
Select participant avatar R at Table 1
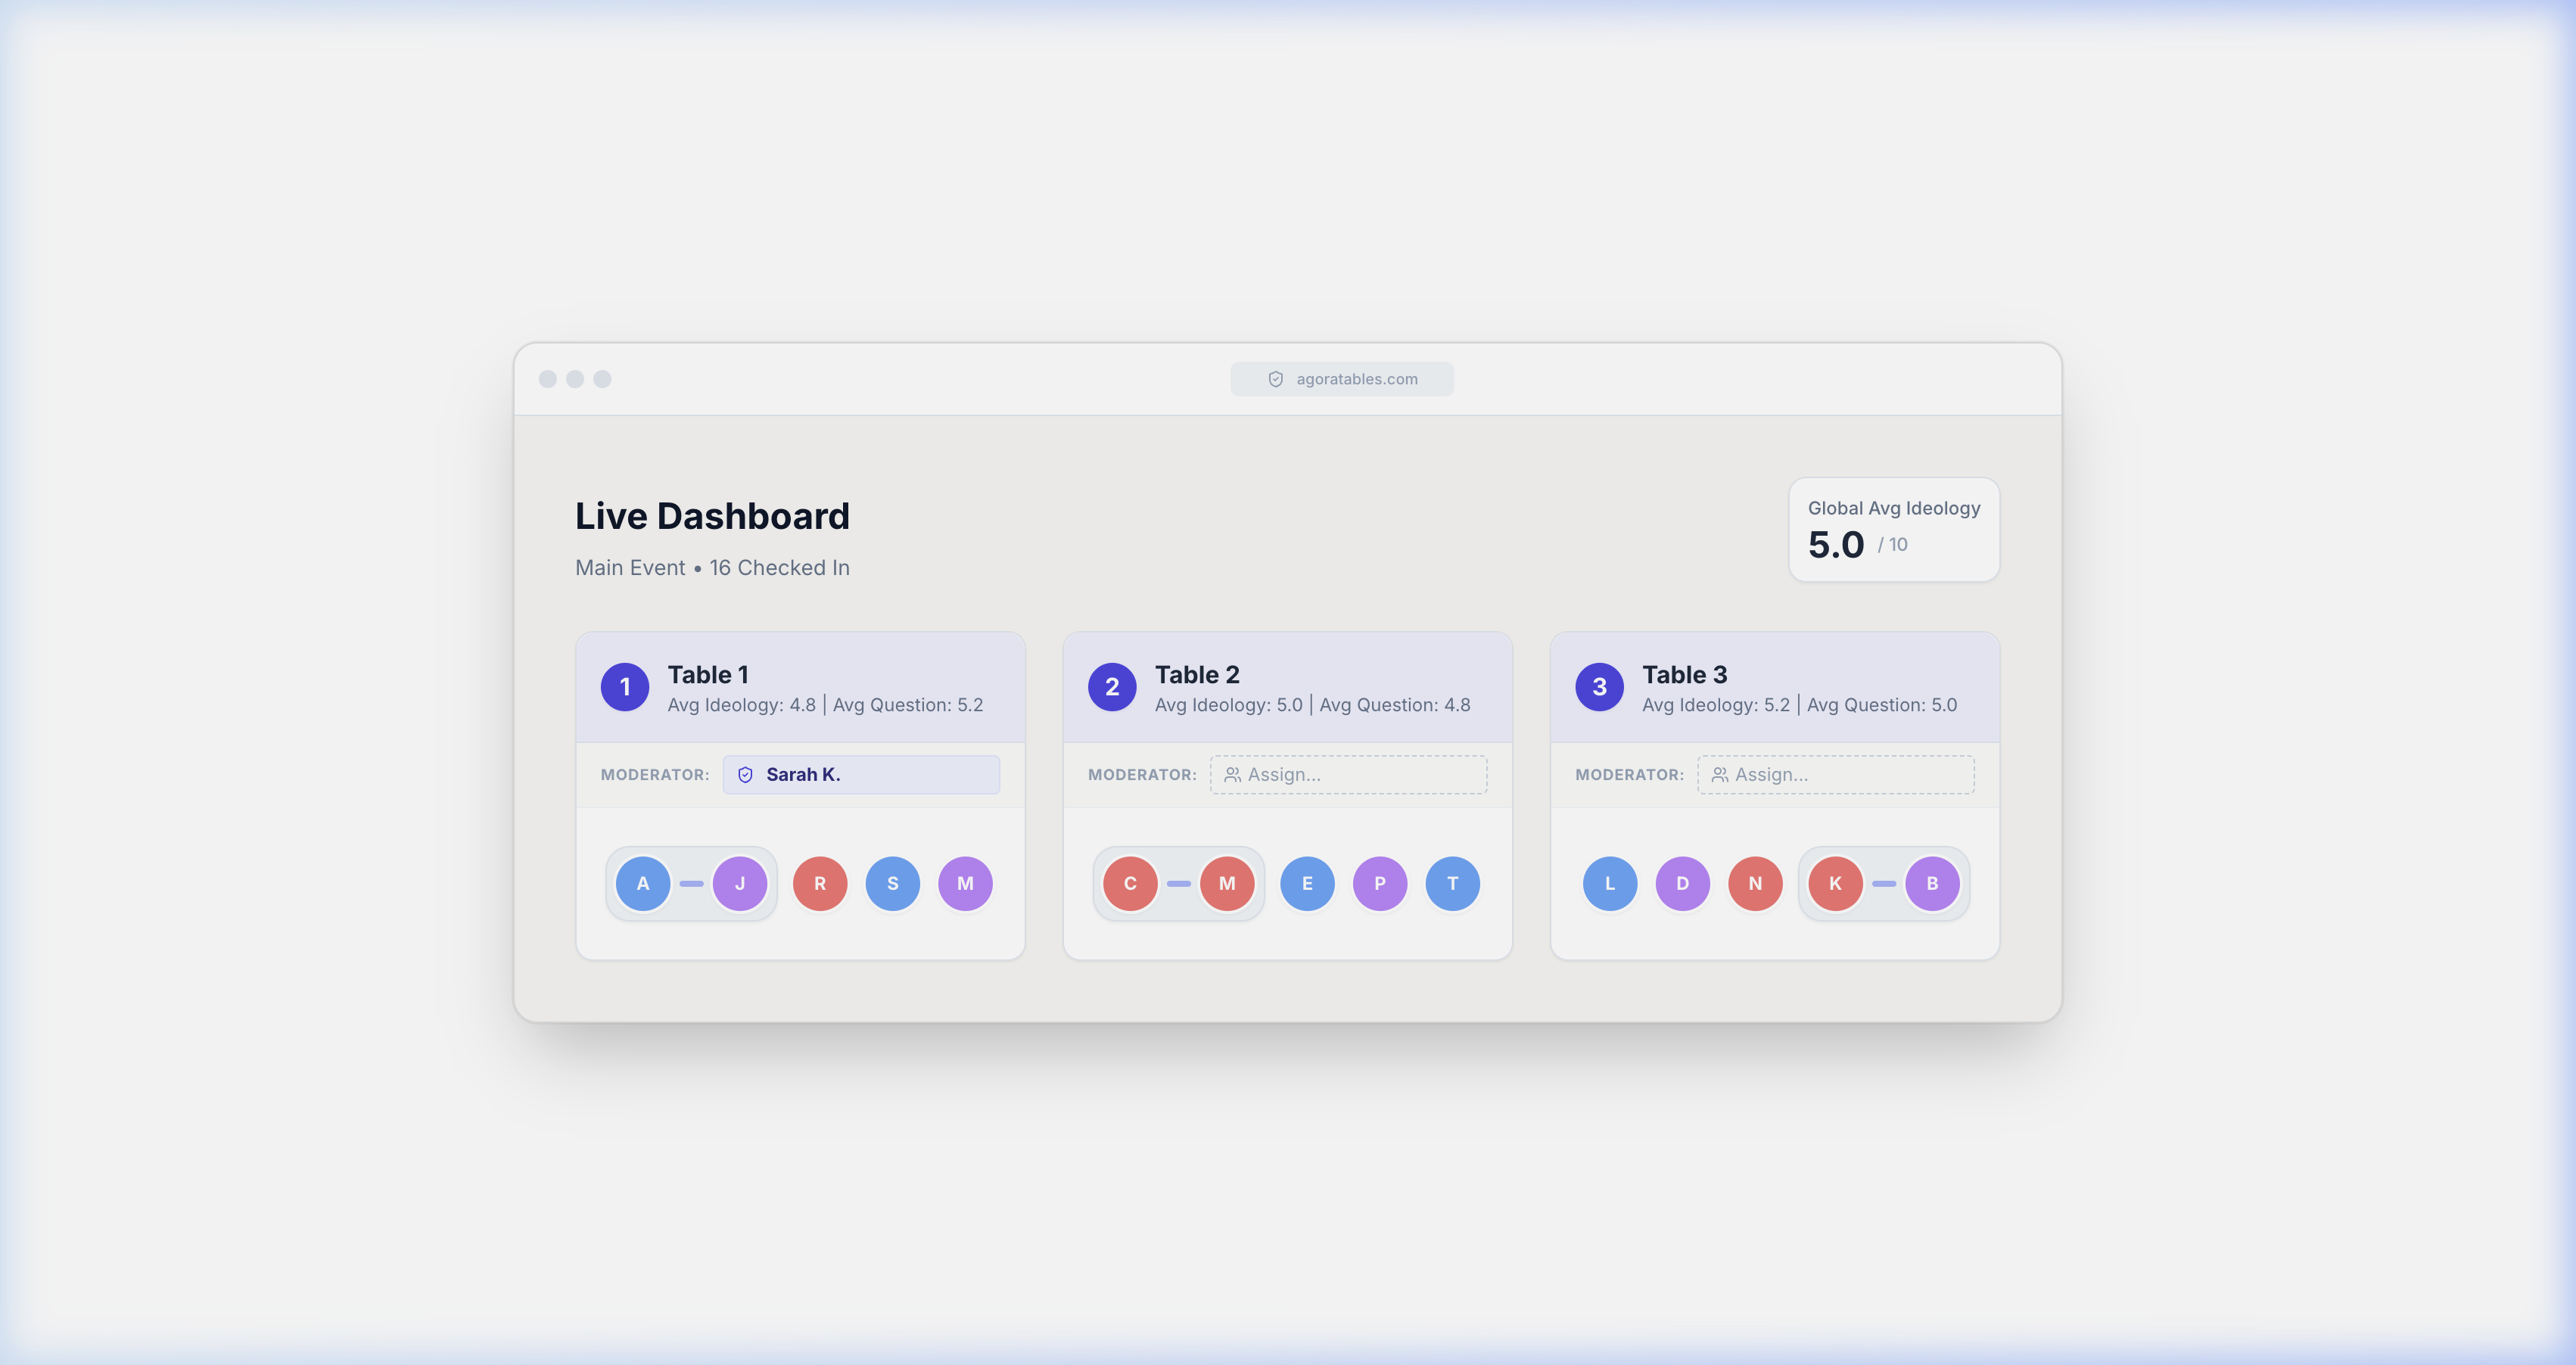click(x=819, y=883)
